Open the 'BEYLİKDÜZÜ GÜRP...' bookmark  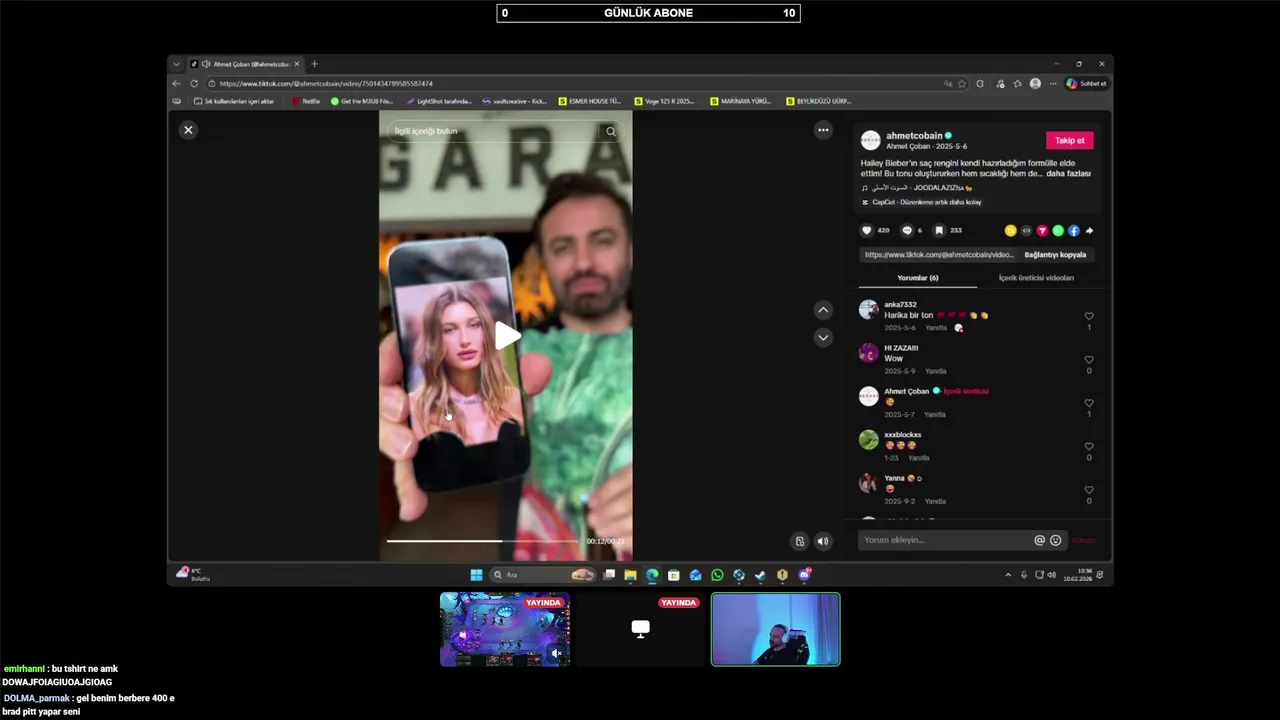click(819, 101)
